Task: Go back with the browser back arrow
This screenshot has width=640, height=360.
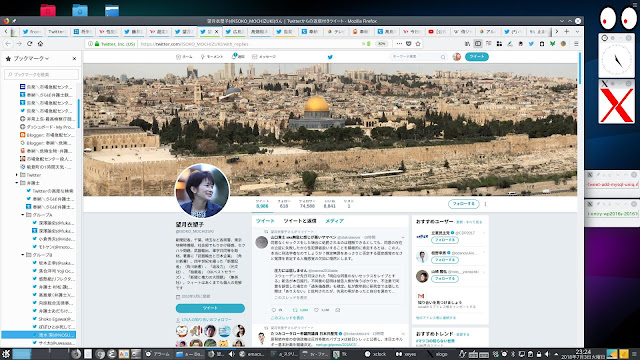Action: point(8,44)
